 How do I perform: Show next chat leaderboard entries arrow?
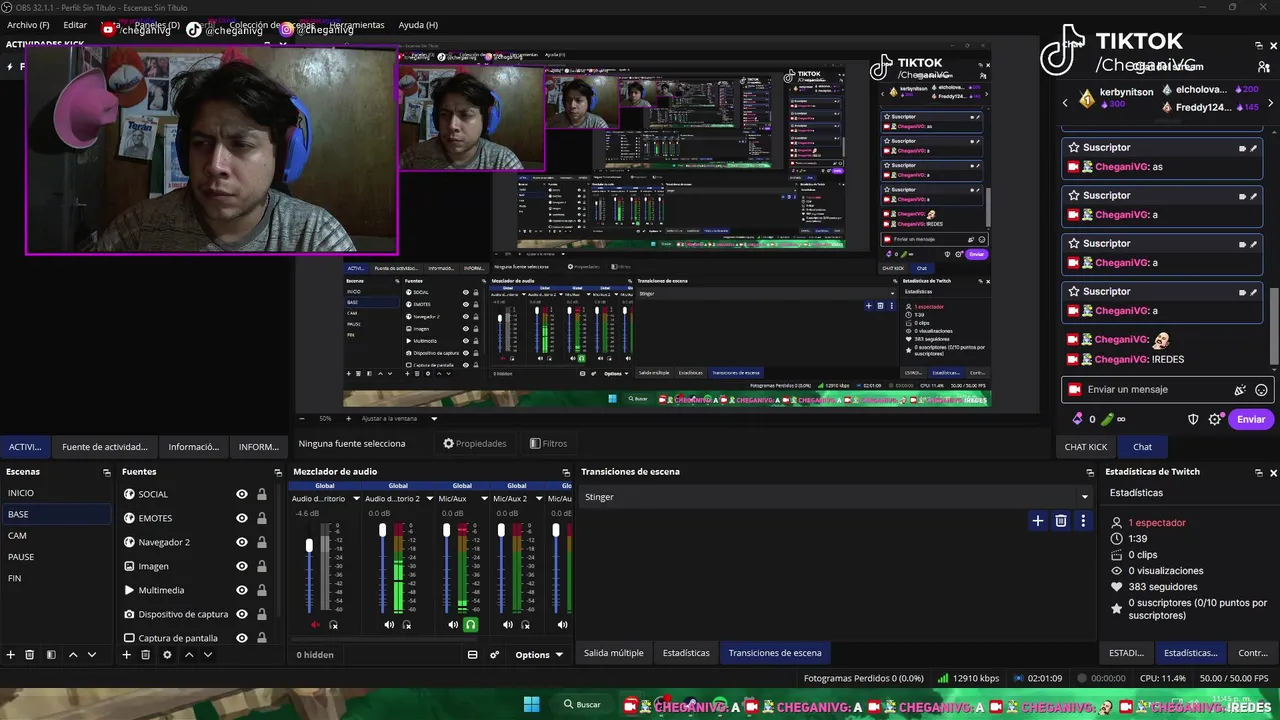click(1272, 101)
